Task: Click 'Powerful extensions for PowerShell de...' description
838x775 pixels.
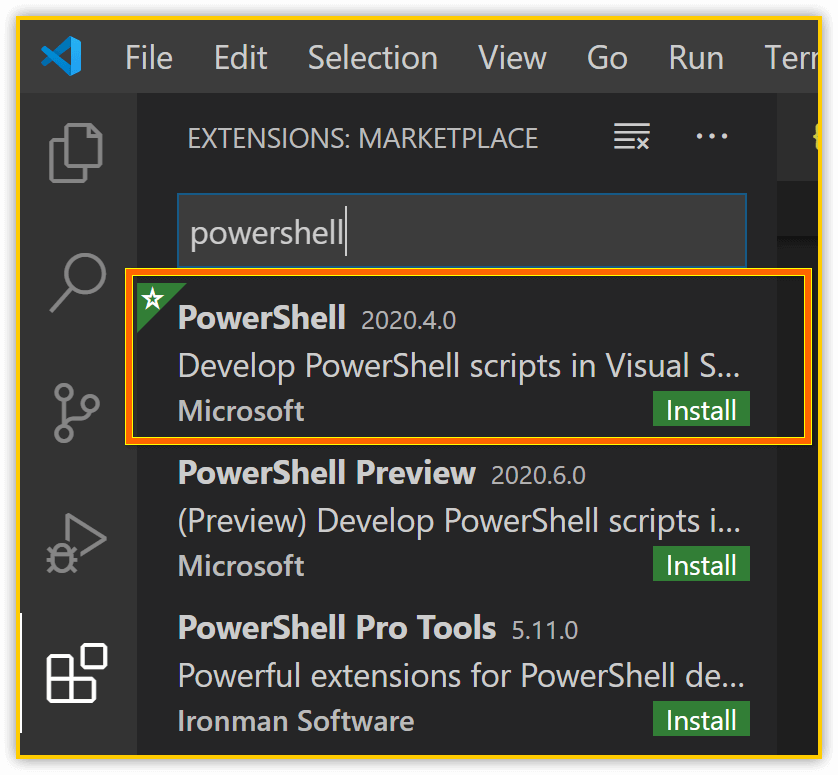Action: pos(461,676)
